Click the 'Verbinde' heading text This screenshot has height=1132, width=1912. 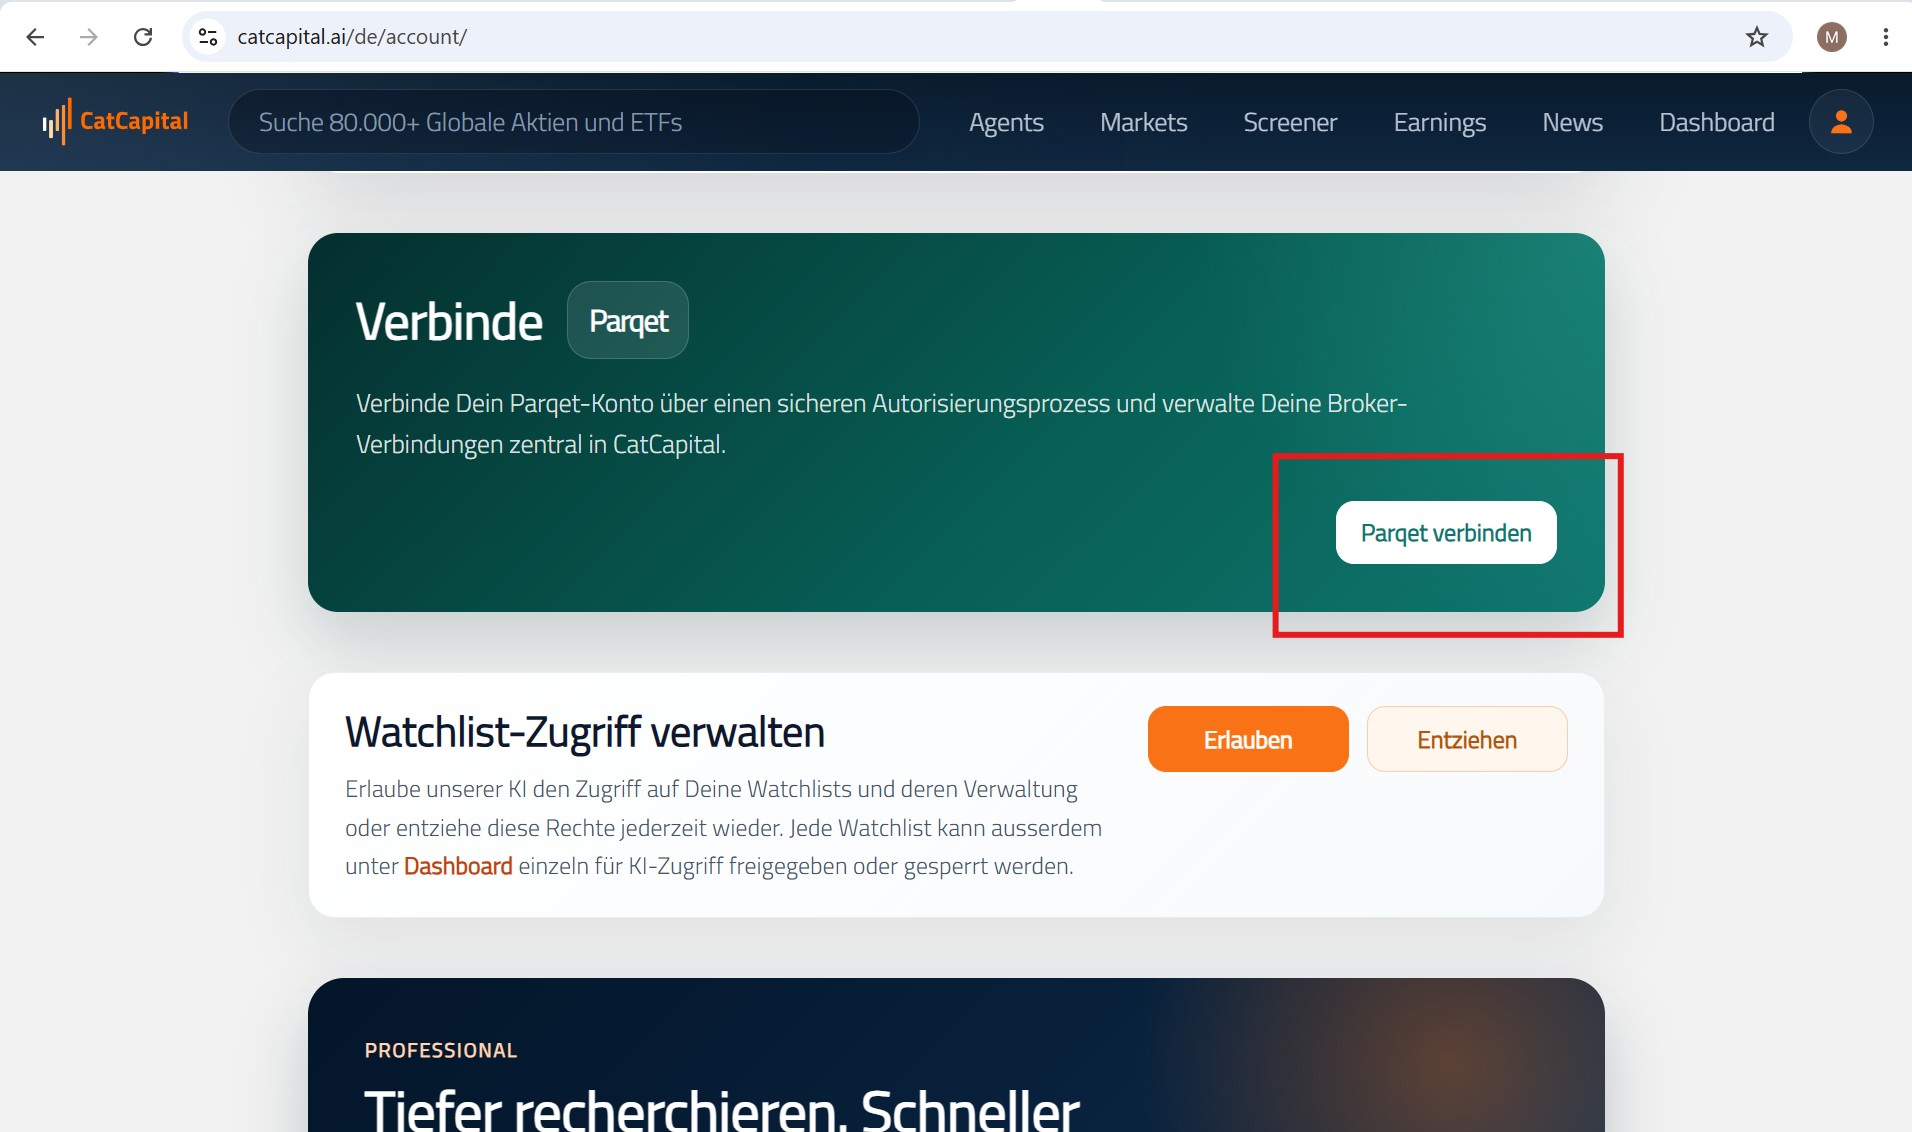point(449,322)
